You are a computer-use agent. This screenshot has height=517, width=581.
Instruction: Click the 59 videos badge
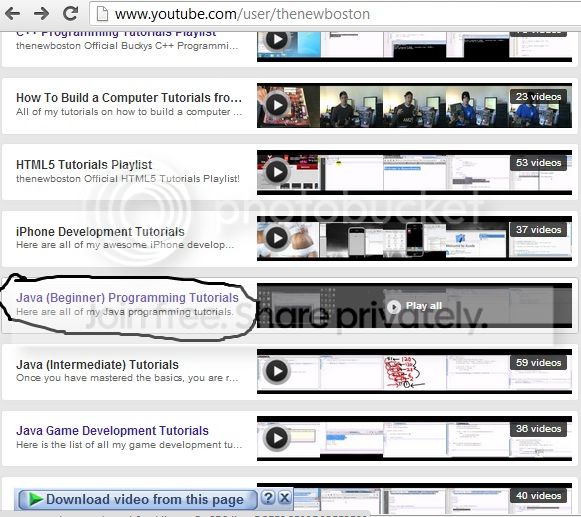(x=538, y=362)
